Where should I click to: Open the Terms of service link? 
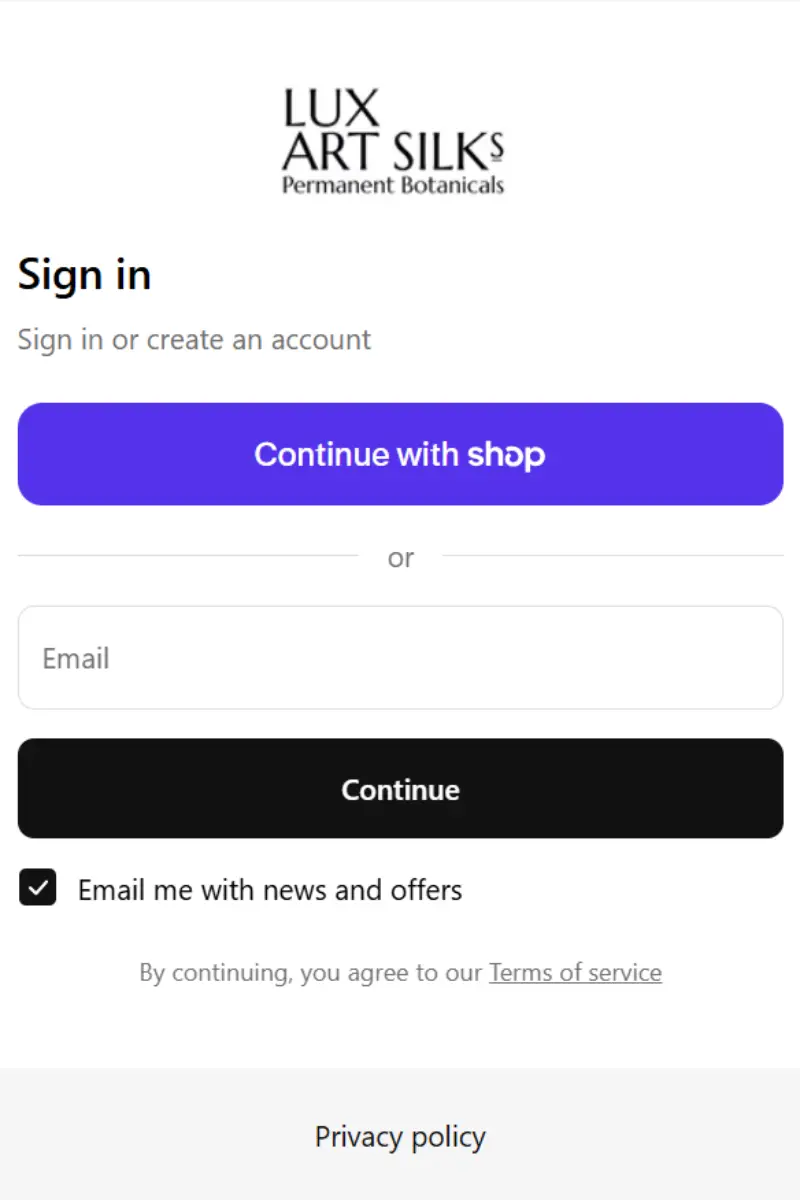(575, 973)
